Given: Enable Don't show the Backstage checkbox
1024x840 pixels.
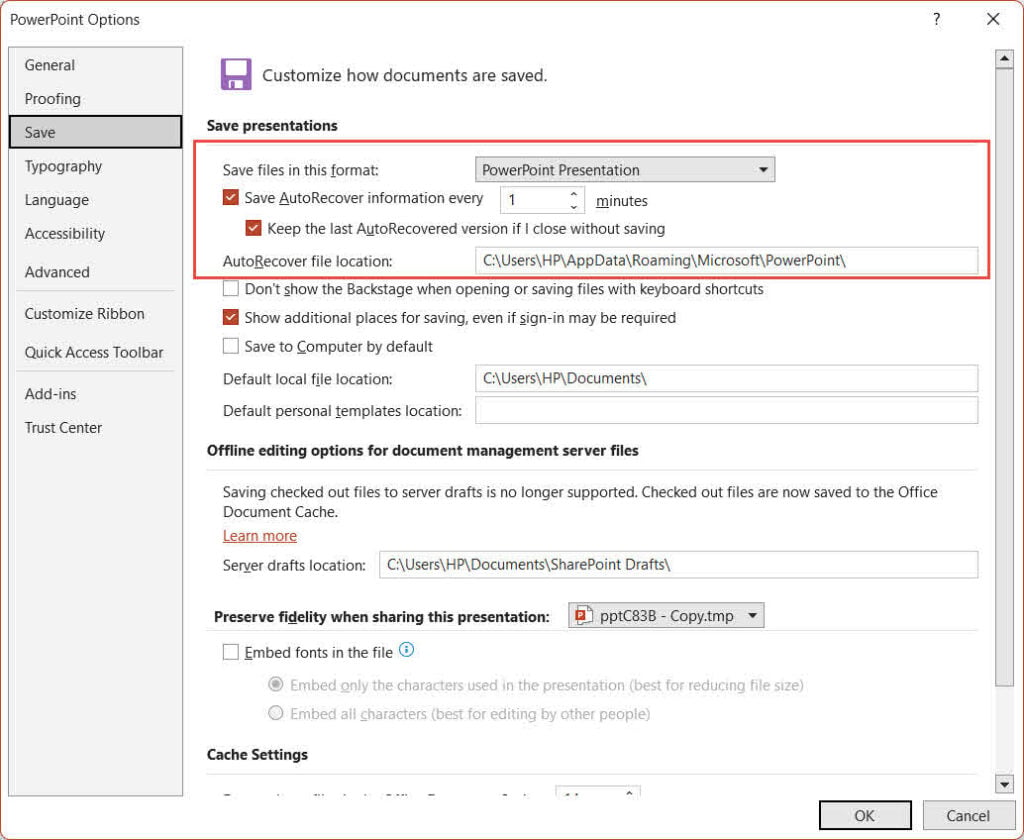Looking at the screenshot, I should coord(231,289).
